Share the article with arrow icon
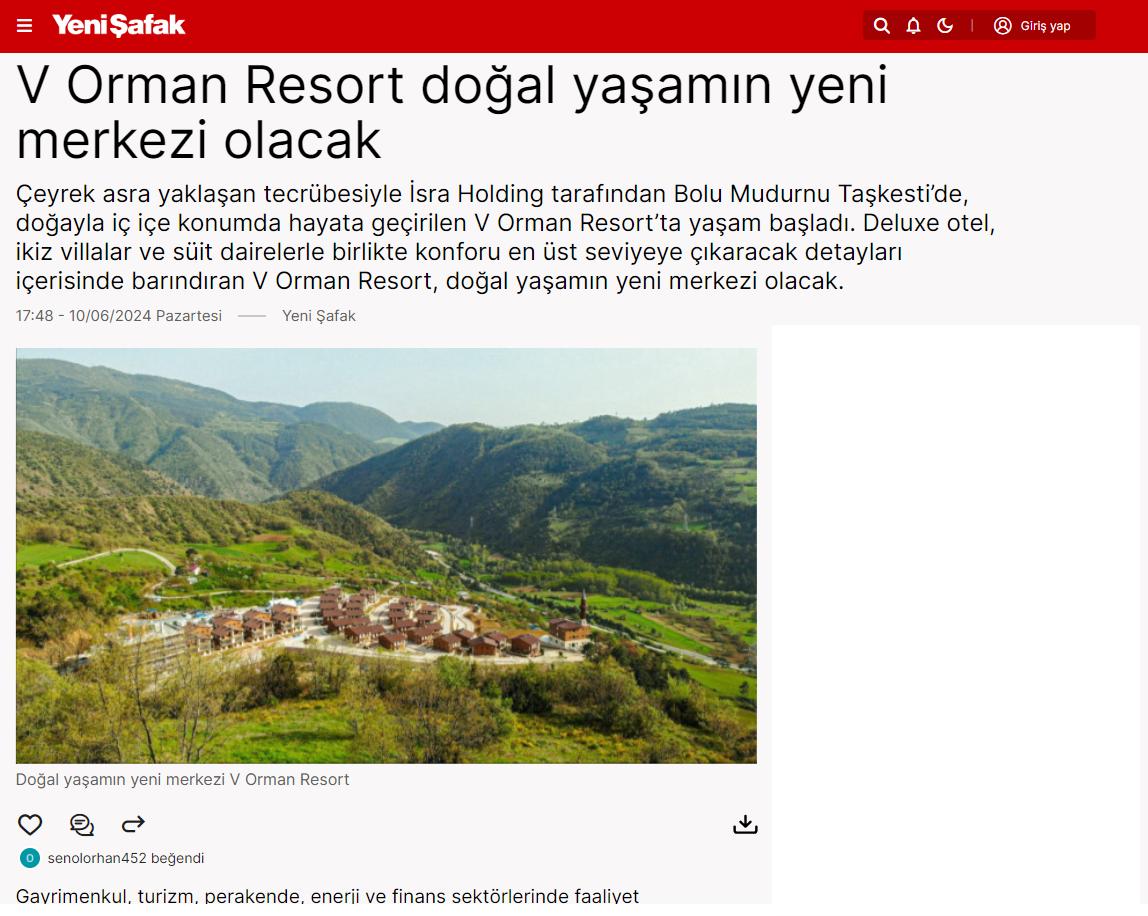Image resolution: width=1148 pixels, height=916 pixels. (x=133, y=824)
